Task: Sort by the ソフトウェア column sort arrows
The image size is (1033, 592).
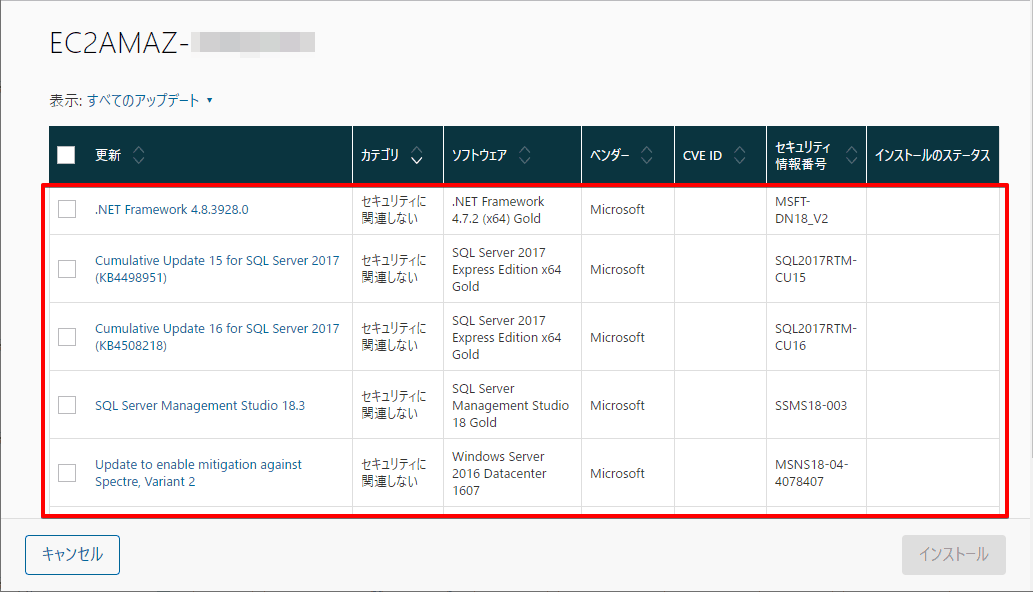Action: click(524, 155)
